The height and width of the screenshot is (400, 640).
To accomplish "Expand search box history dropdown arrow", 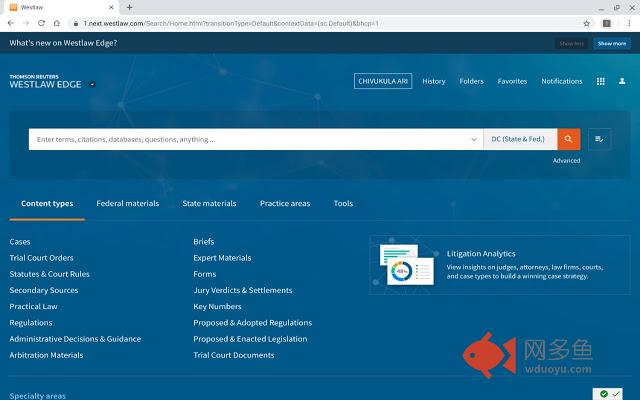I will coord(473,140).
